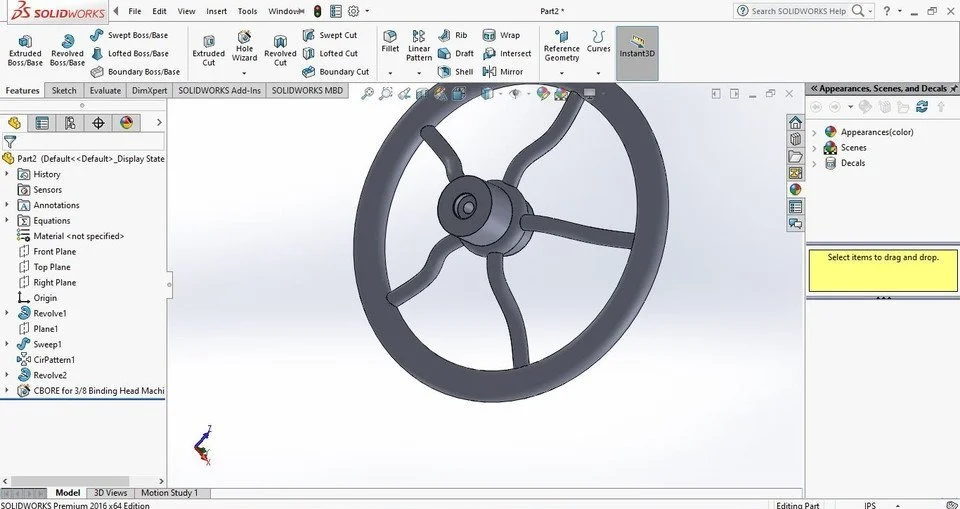Open the Insert menu
The image size is (960, 509).
(216, 11)
